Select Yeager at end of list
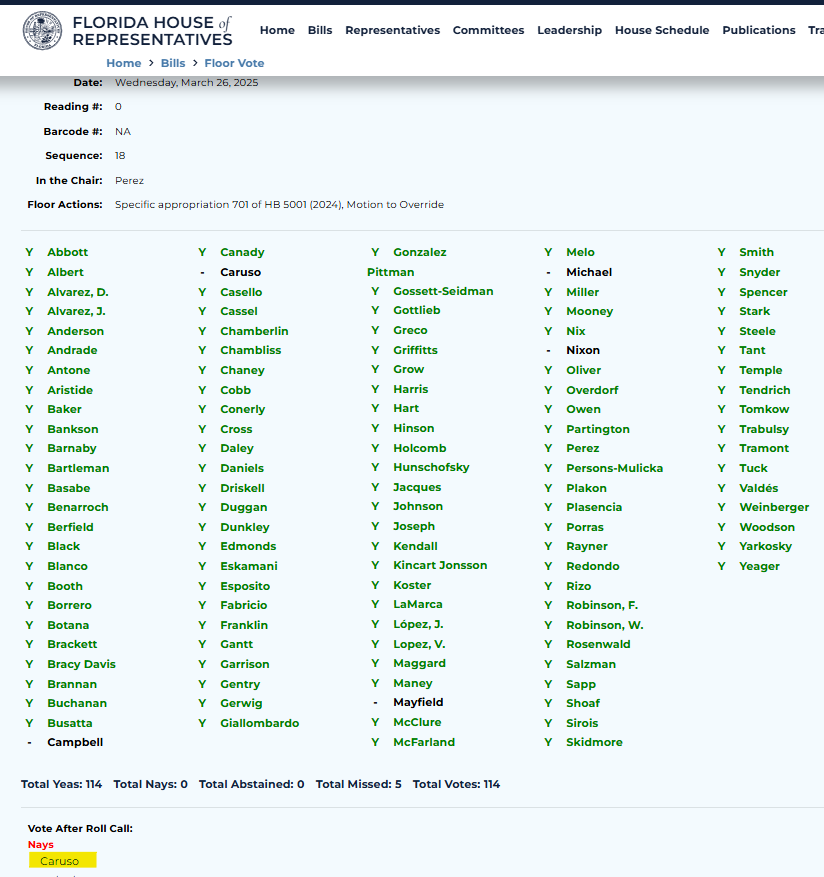This screenshot has width=824, height=877. 759,567
